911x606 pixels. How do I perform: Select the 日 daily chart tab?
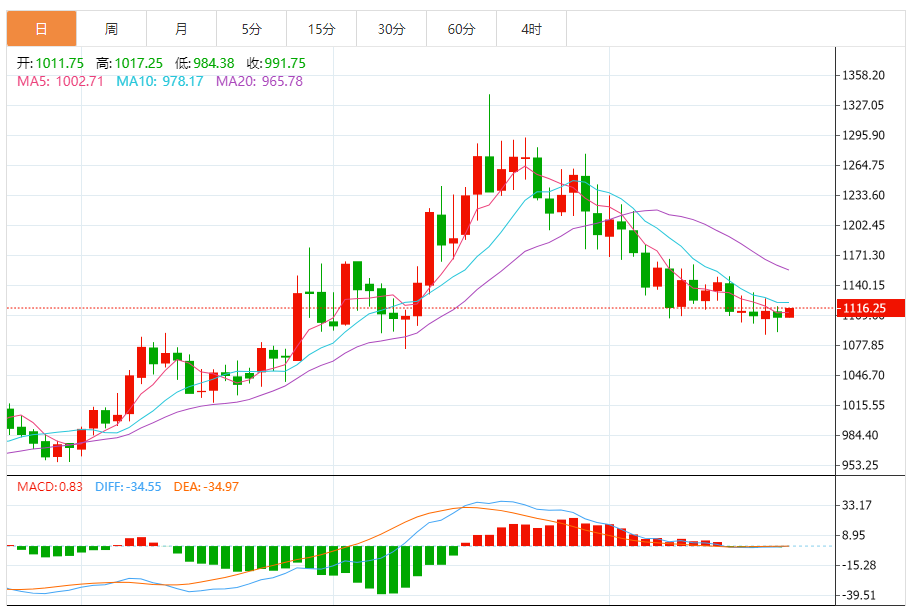(x=41, y=30)
